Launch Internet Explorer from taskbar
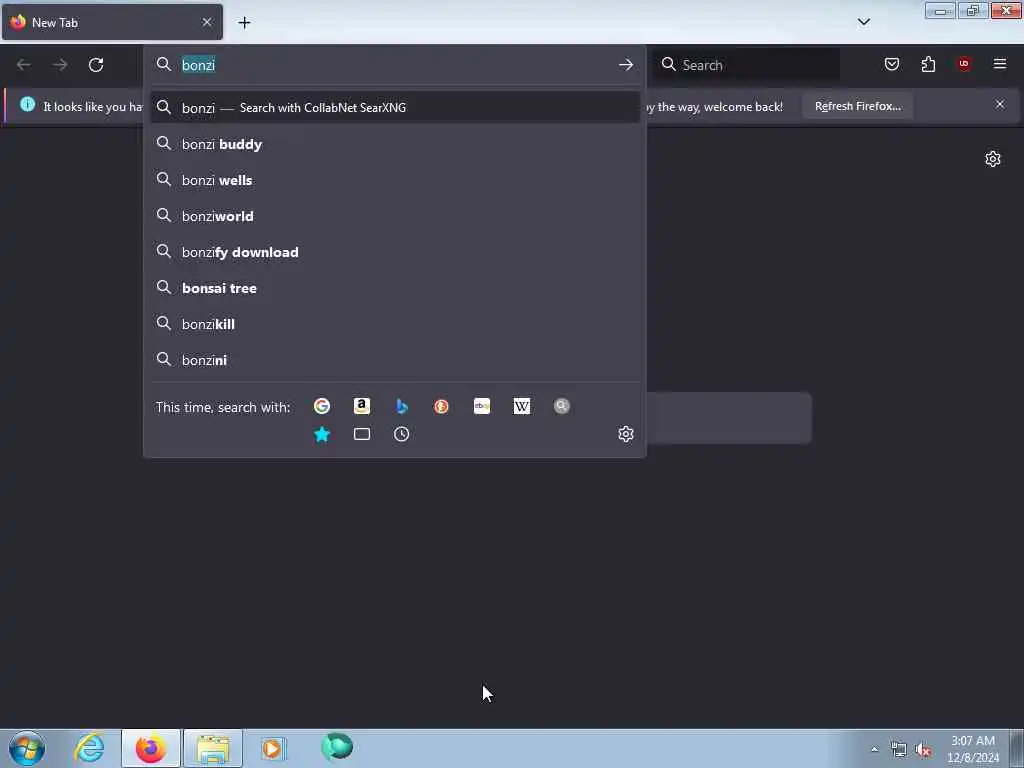 (x=89, y=748)
